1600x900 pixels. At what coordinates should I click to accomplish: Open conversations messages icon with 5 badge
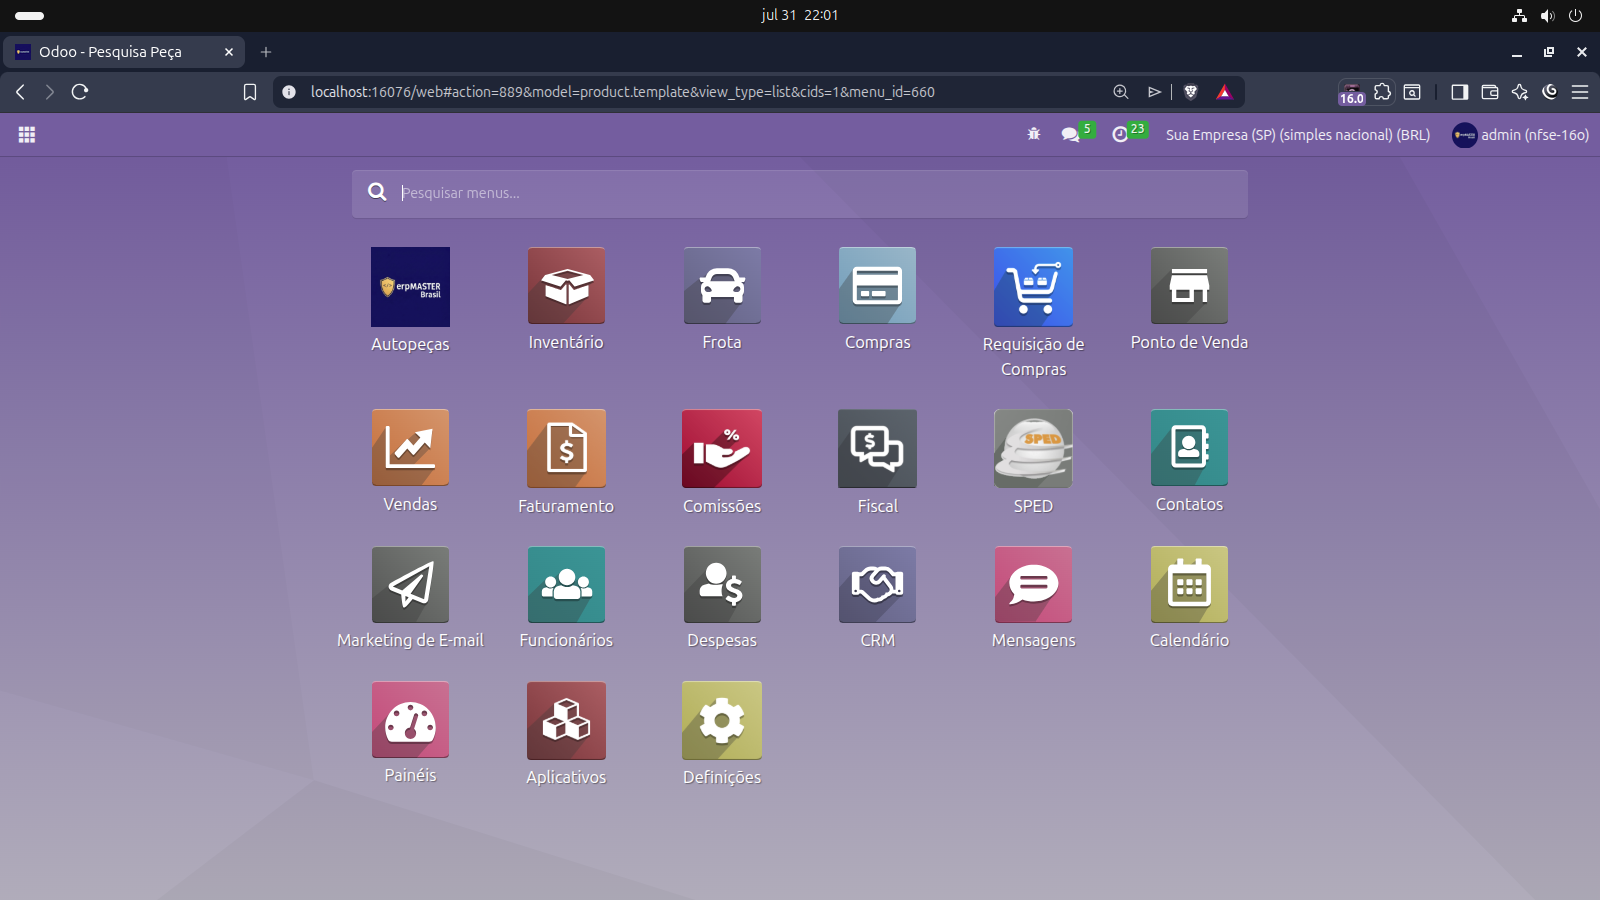(1077, 133)
